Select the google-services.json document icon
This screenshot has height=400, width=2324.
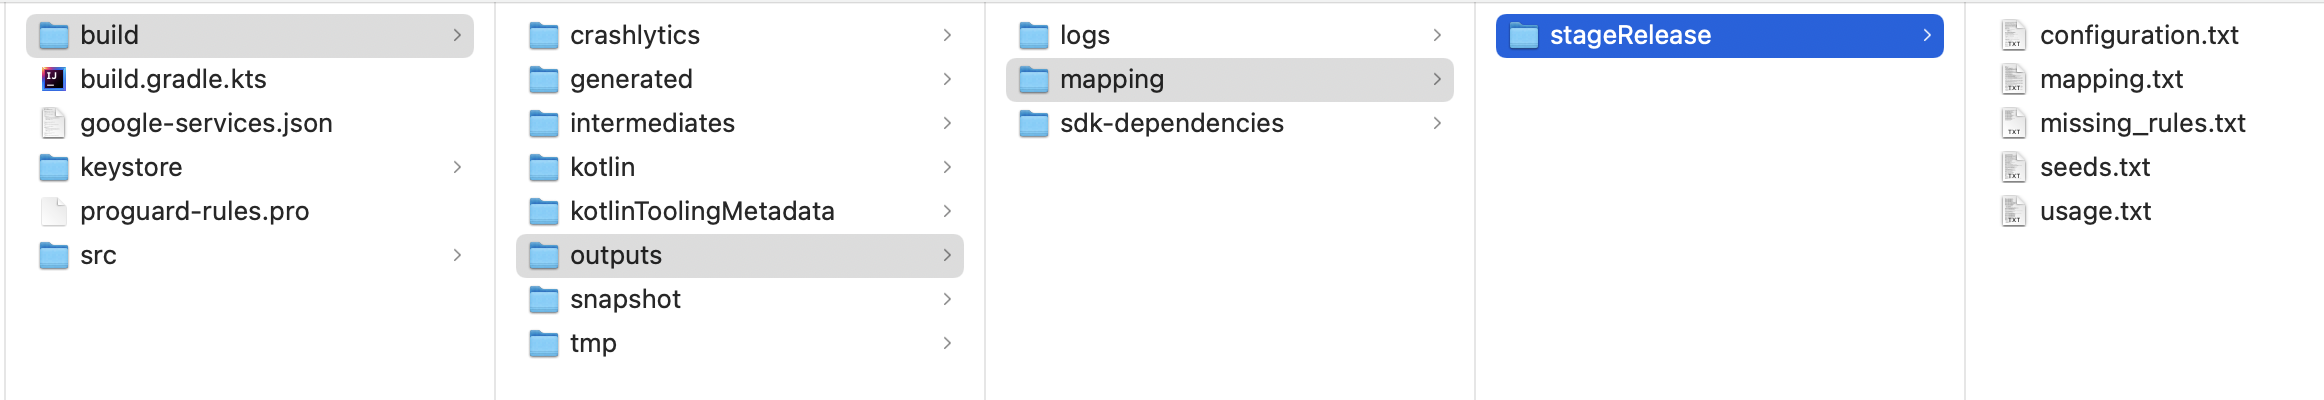click(x=54, y=123)
